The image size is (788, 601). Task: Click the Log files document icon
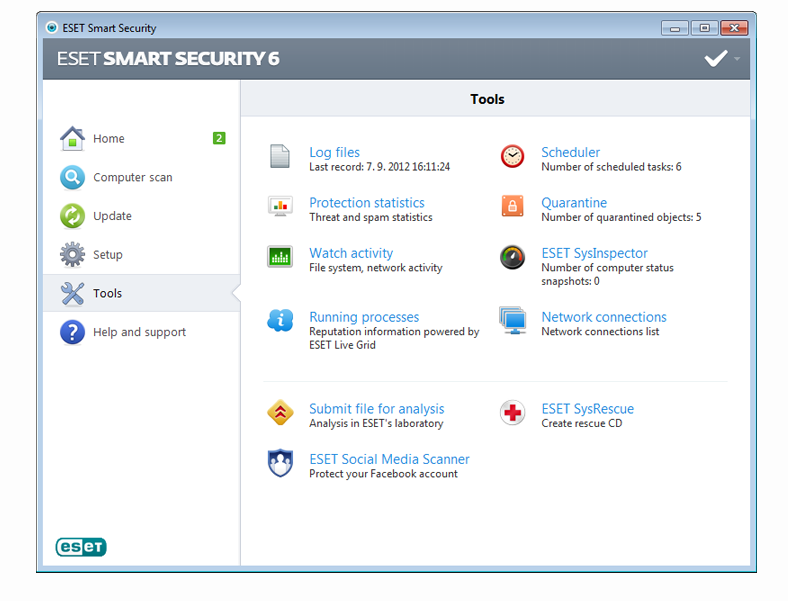[x=279, y=156]
